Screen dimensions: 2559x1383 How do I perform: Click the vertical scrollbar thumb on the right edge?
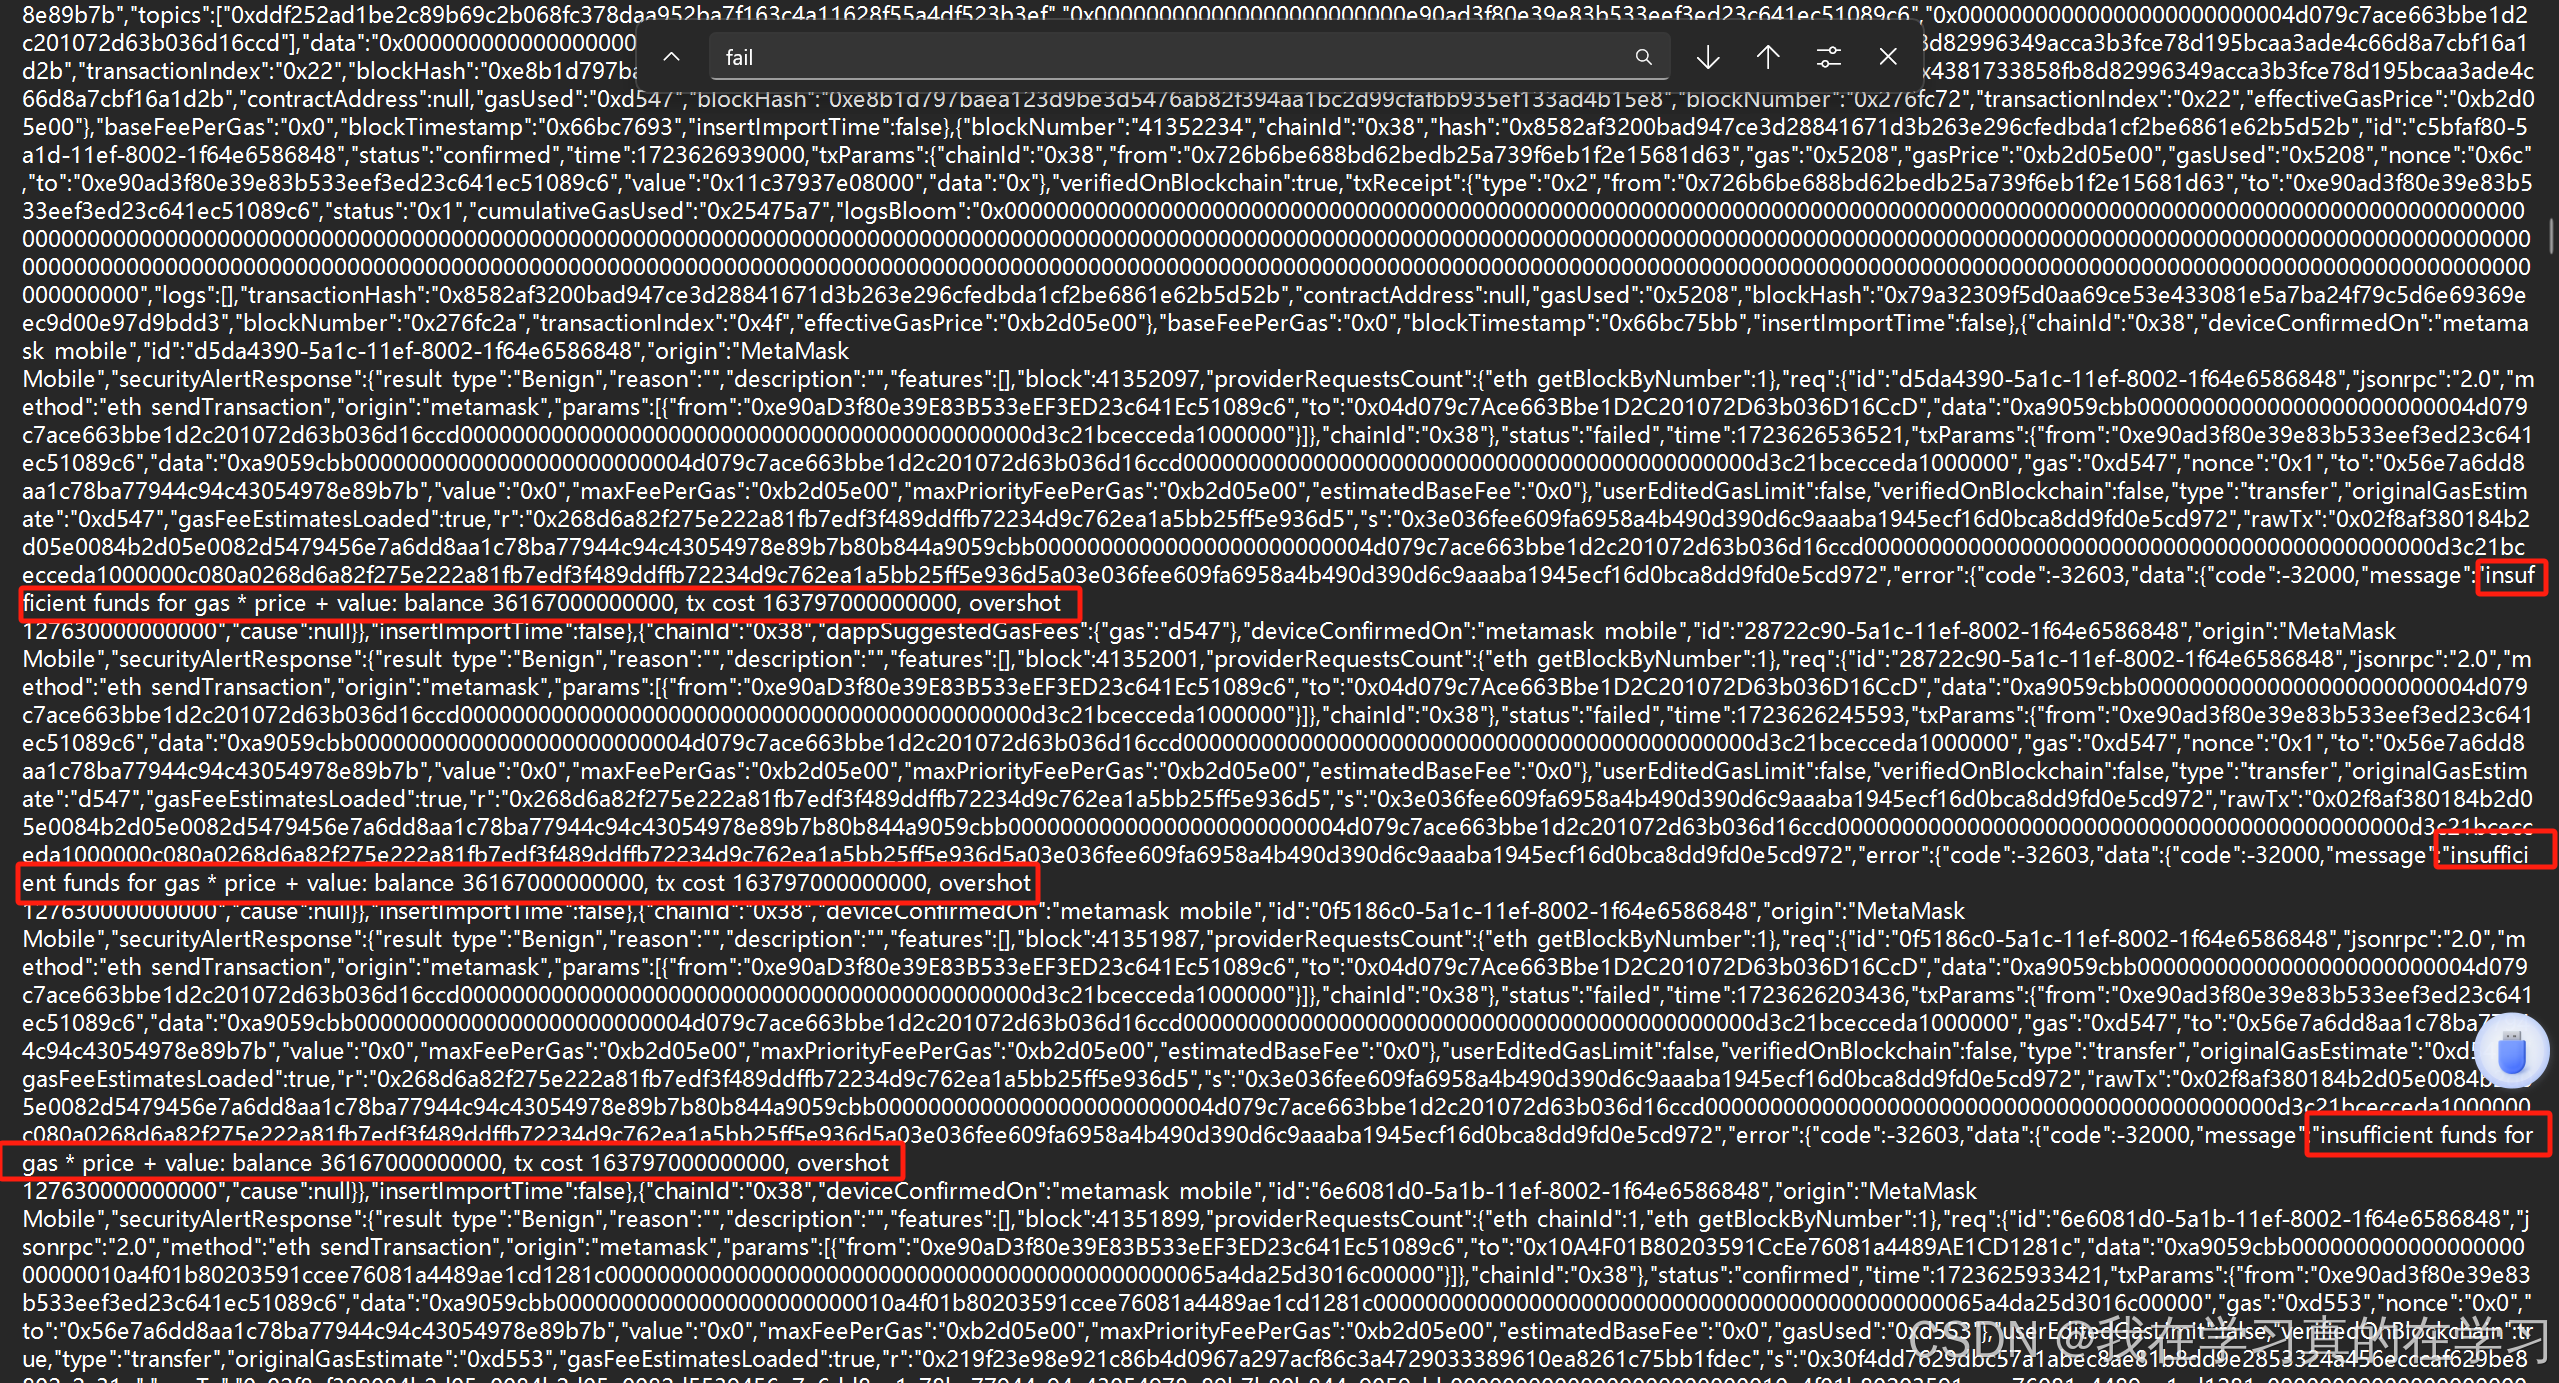[2551, 236]
